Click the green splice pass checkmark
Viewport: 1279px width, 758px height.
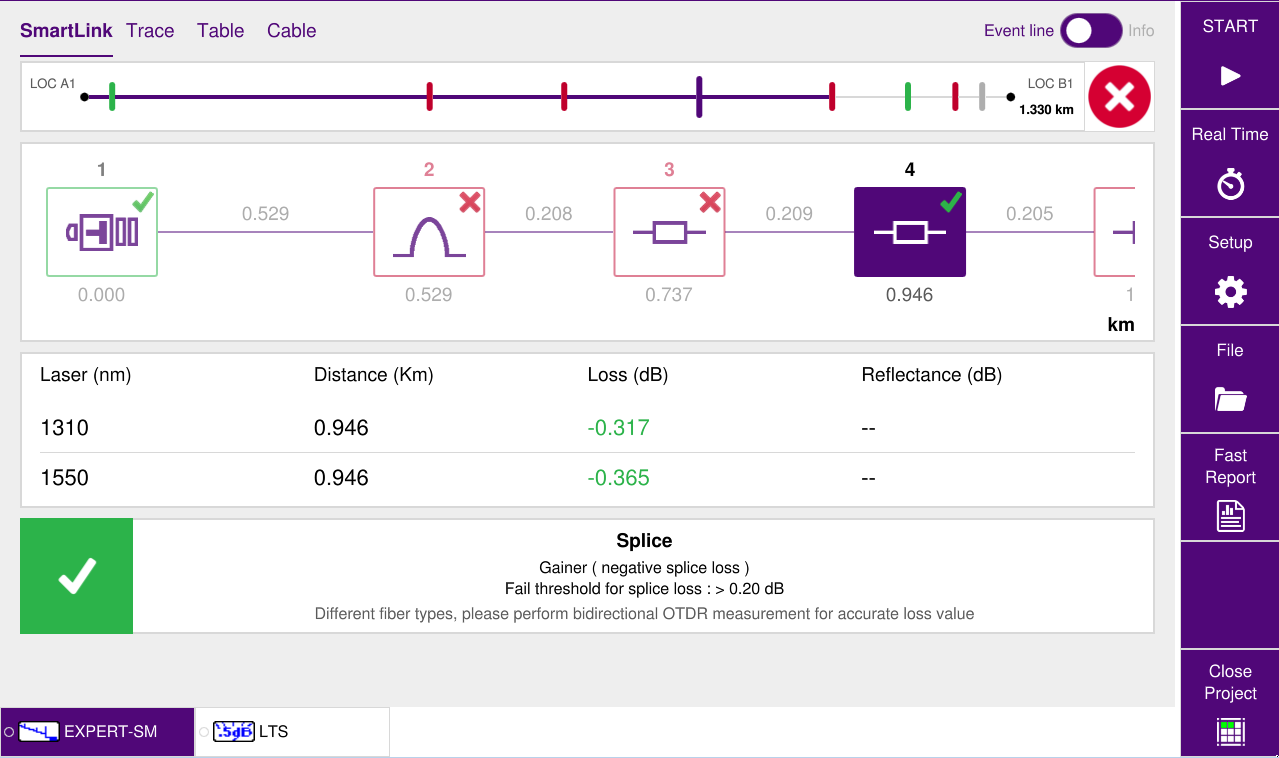click(76, 575)
